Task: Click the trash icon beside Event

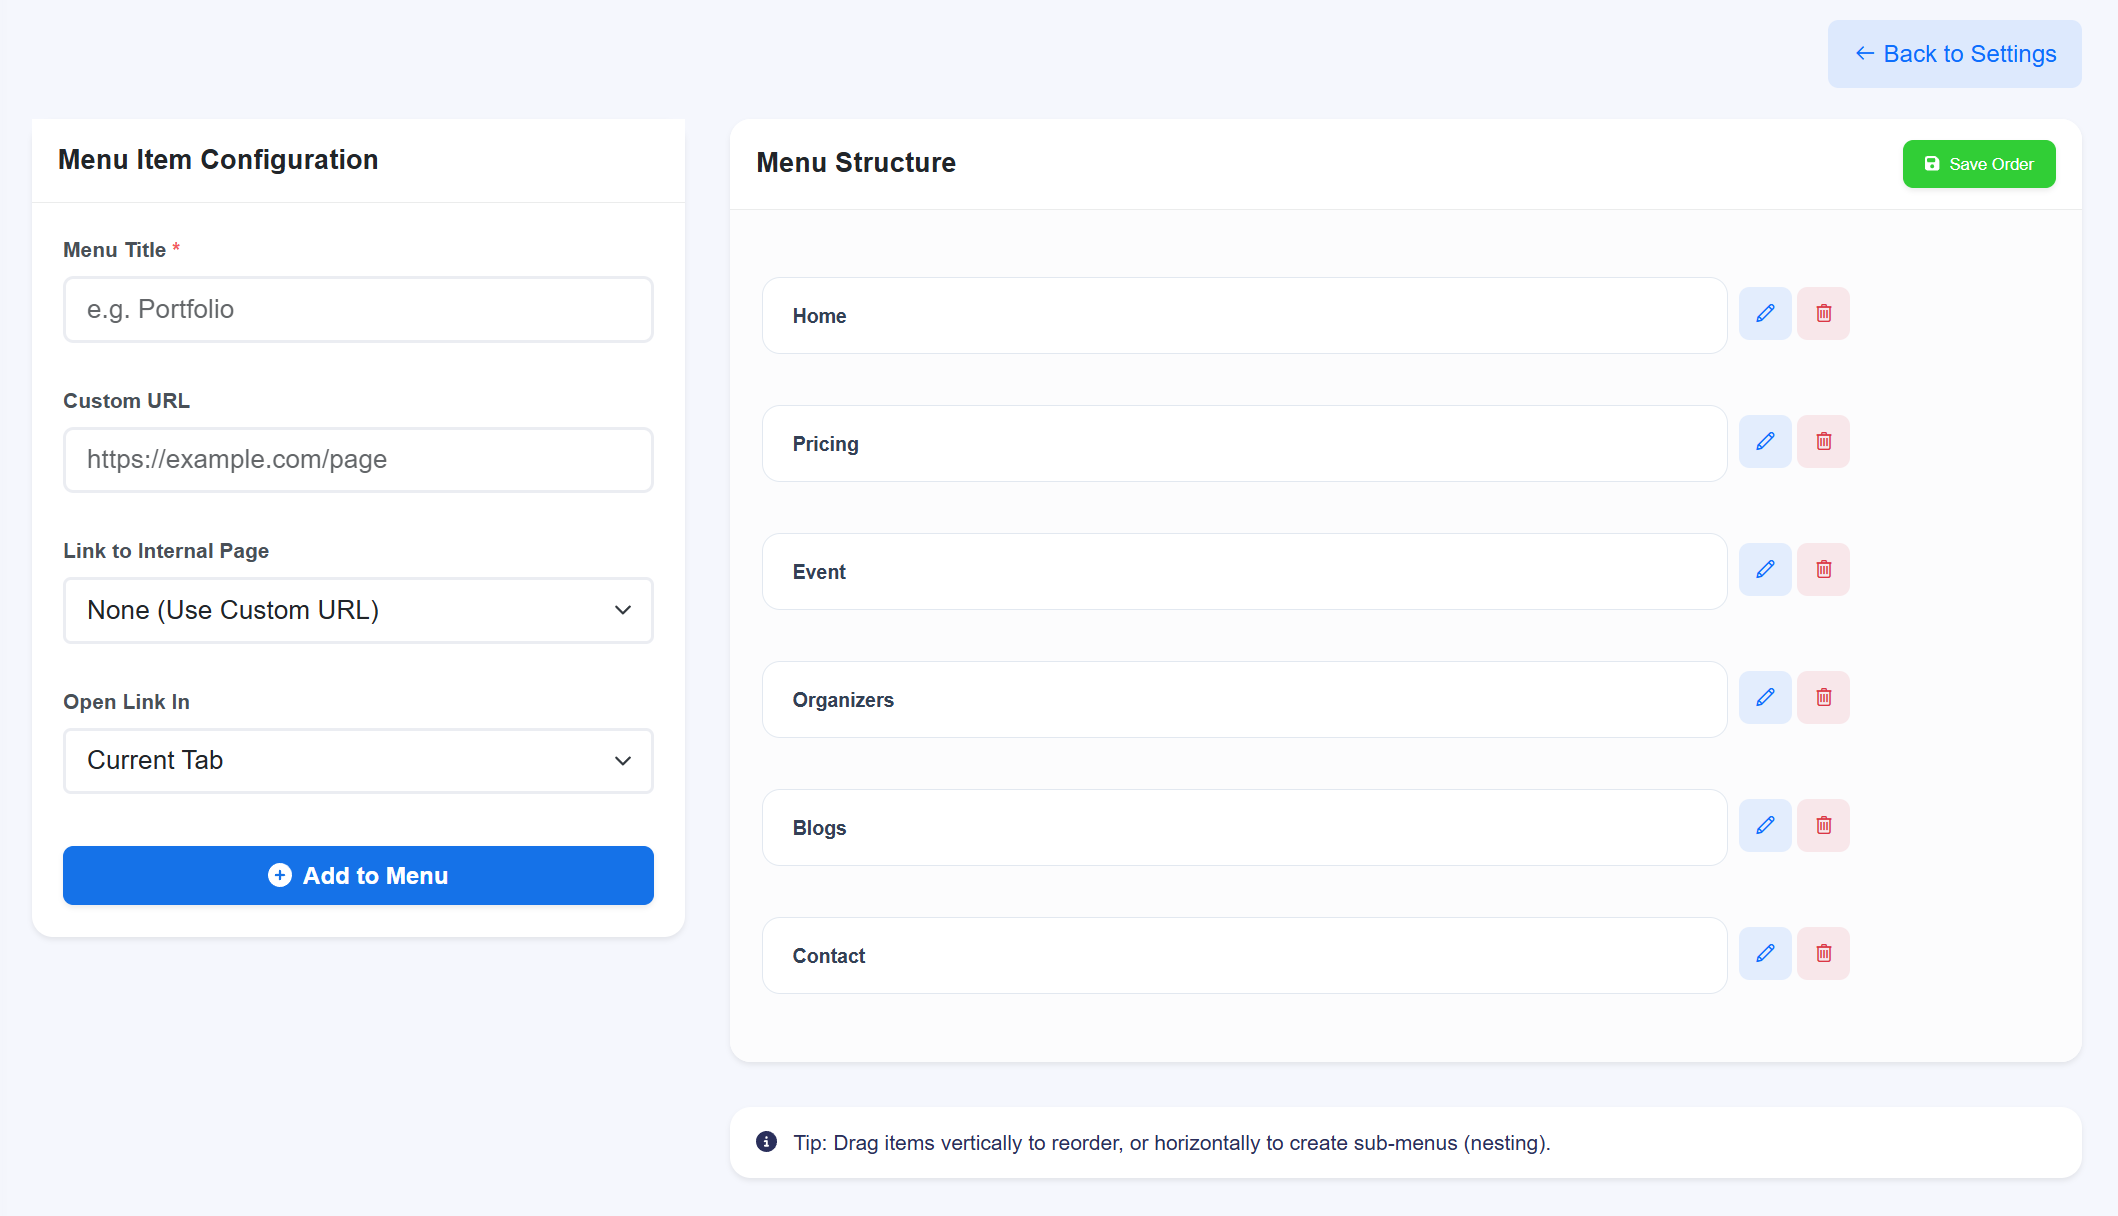Action: click(x=1823, y=569)
